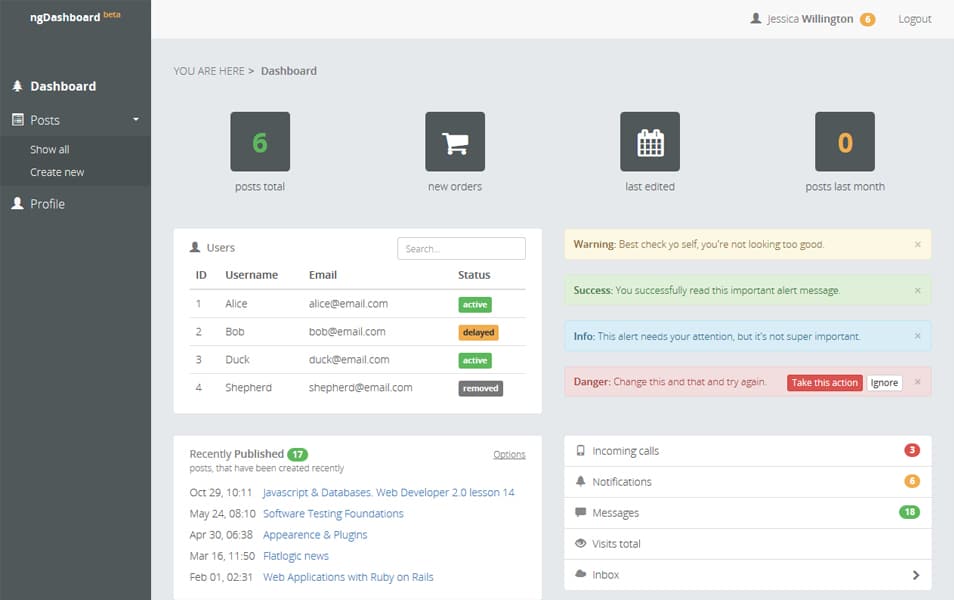Viewport: 954px width, 600px height.
Task: Expand the Inbox row chevron
Action: click(914, 574)
